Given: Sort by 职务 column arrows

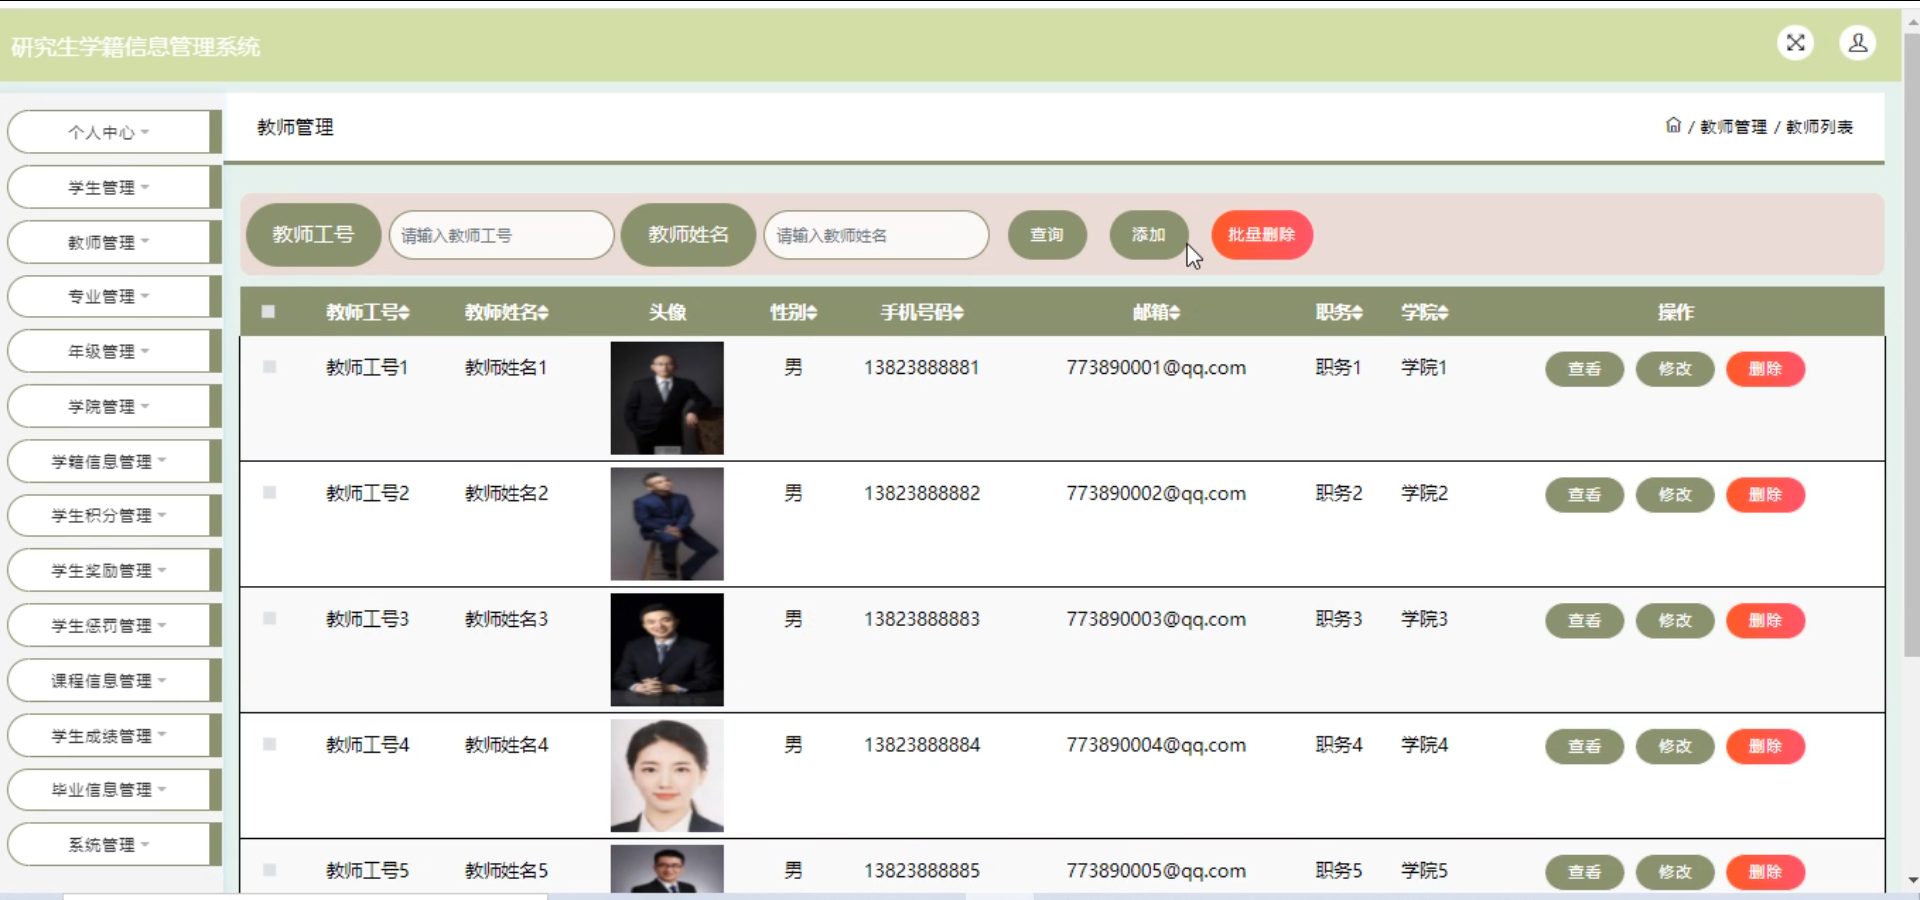Looking at the screenshot, I should 1357,313.
